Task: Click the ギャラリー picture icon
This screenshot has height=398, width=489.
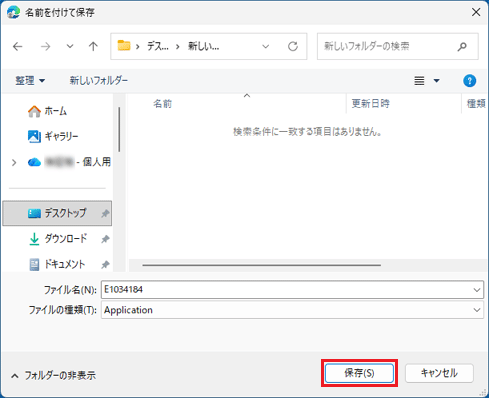Action: tap(34, 136)
